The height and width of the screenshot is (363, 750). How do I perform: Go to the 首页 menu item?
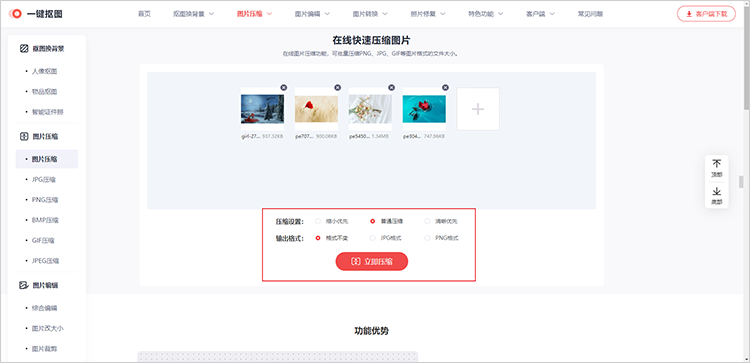[x=144, y=14]
